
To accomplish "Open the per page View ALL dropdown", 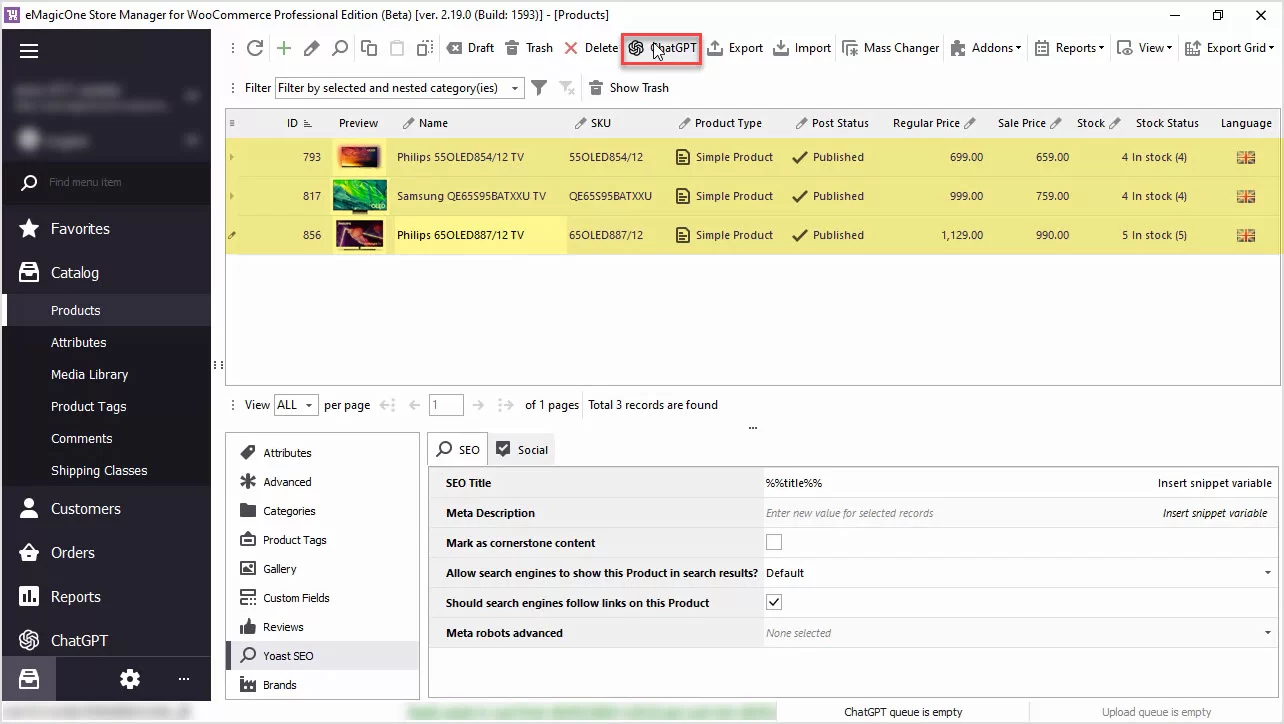I will pos(296,405).
